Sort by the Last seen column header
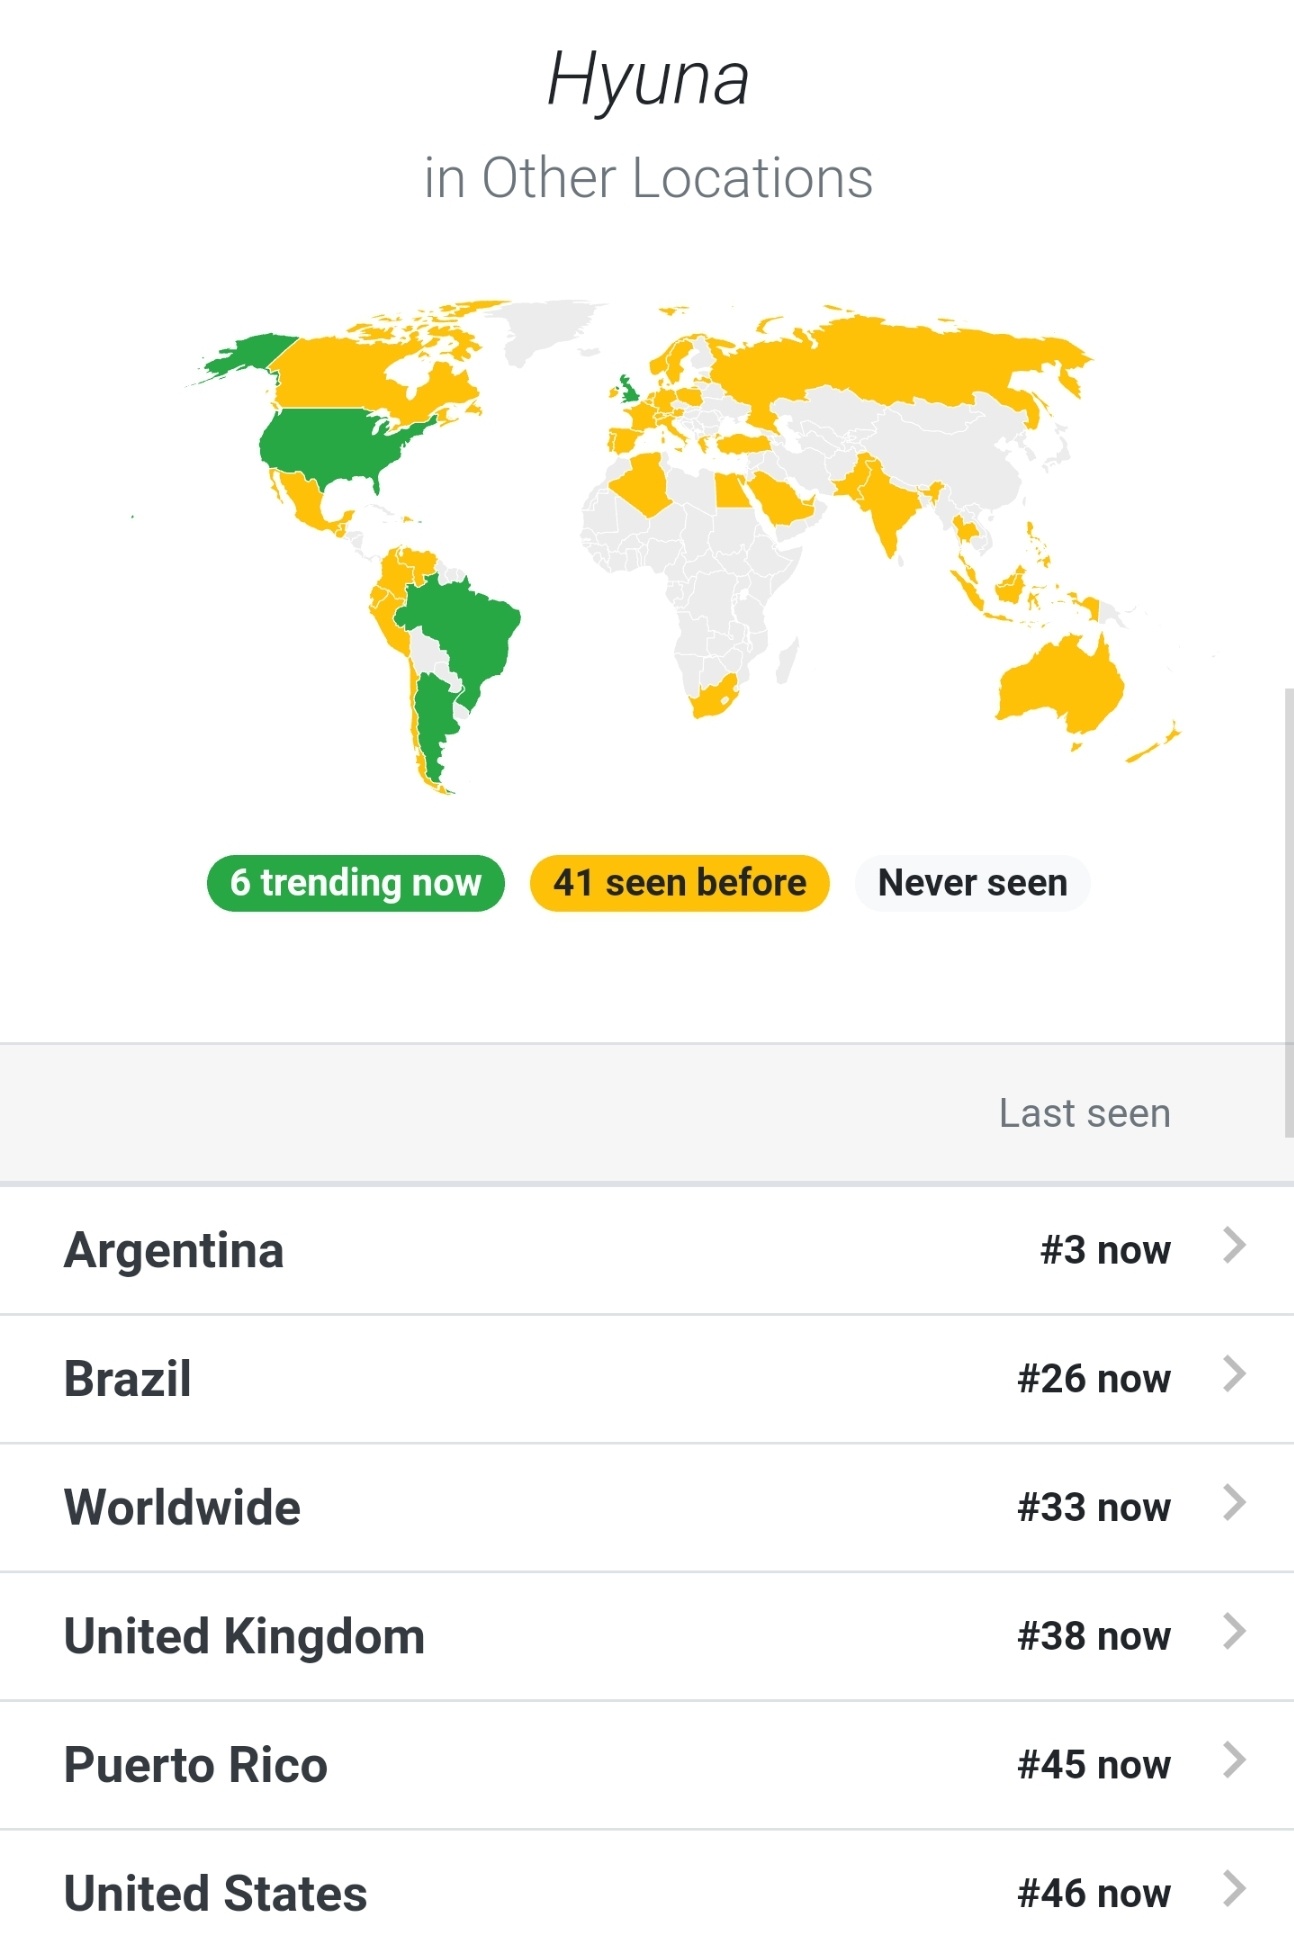Image resolution: width=1294 pixels, height=1946 pixels. [1085, 1113]
